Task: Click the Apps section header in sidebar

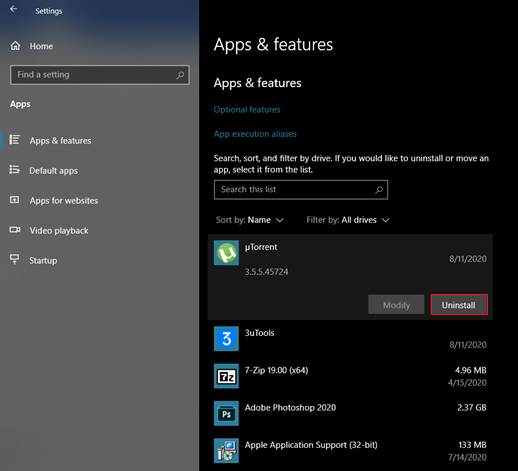Action: [x=20, y=104]
